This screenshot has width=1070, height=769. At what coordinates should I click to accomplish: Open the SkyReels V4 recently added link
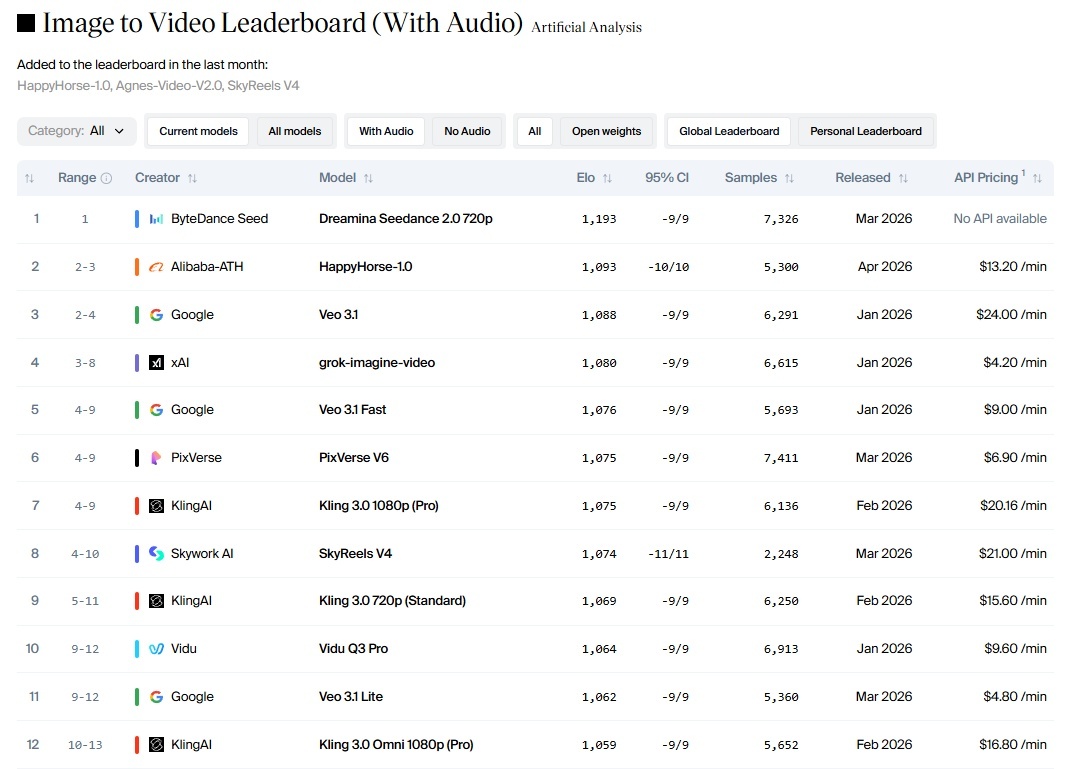pos(263,86)
